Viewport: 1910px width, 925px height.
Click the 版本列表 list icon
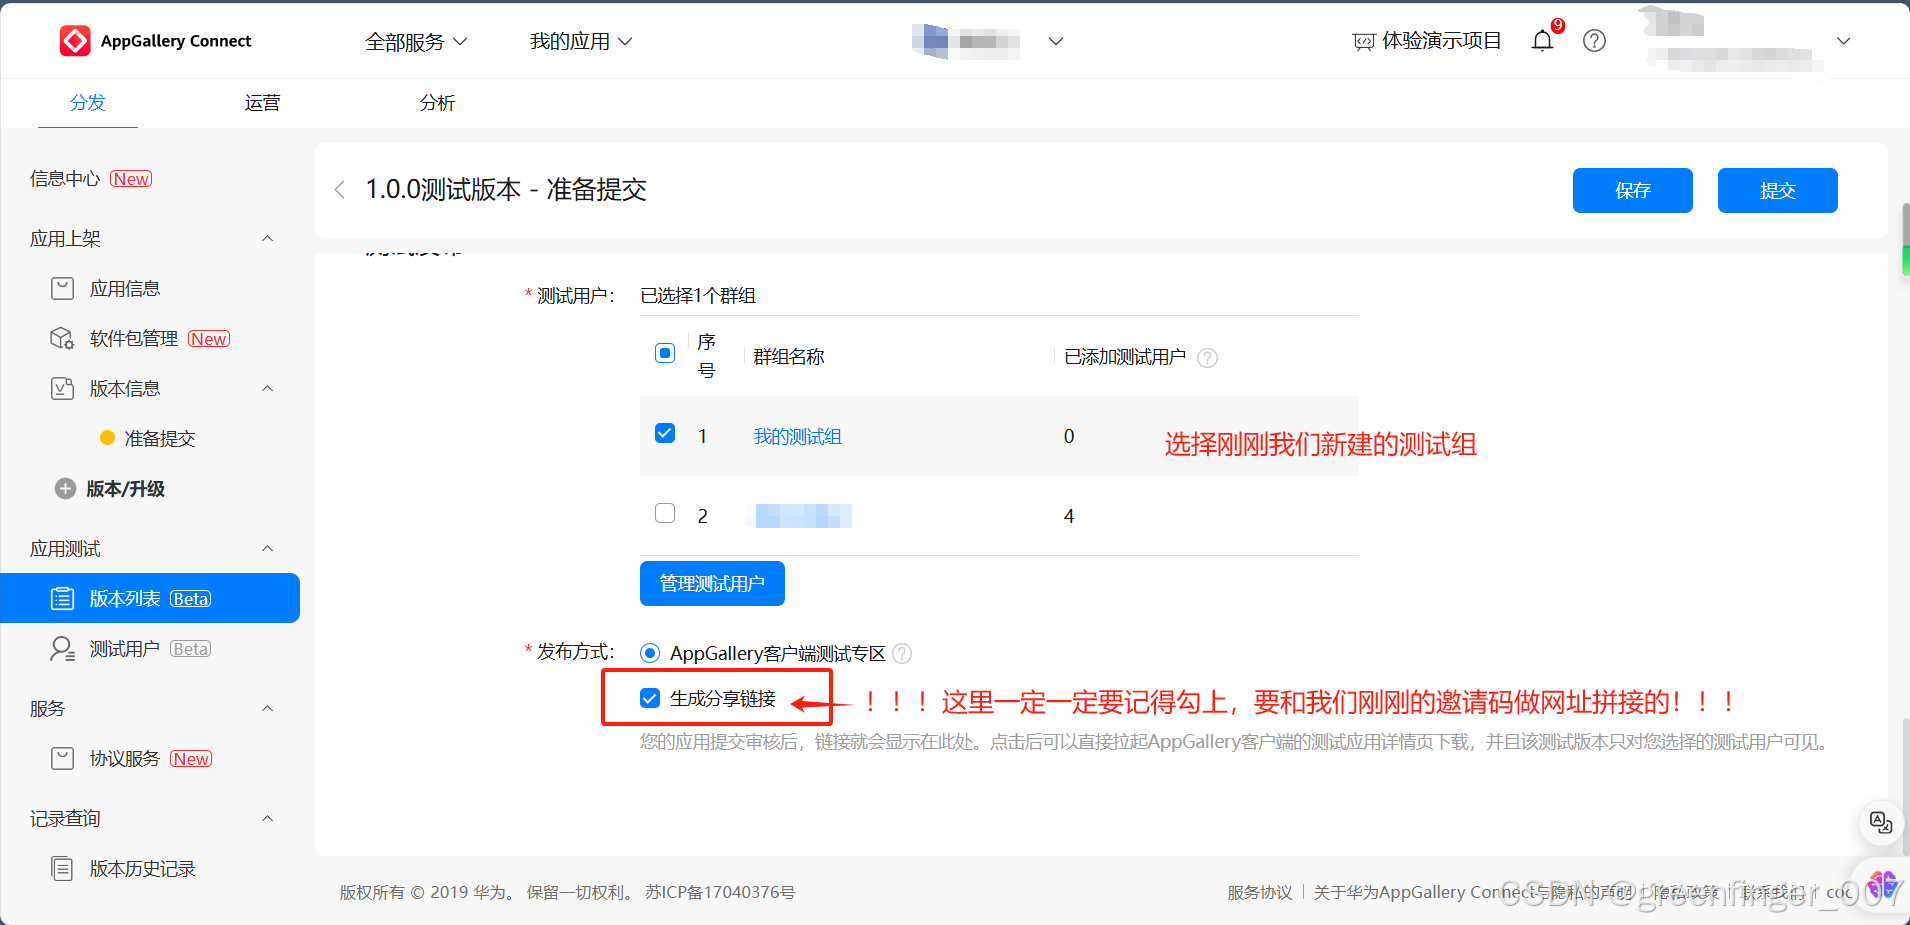coord(62,599)
